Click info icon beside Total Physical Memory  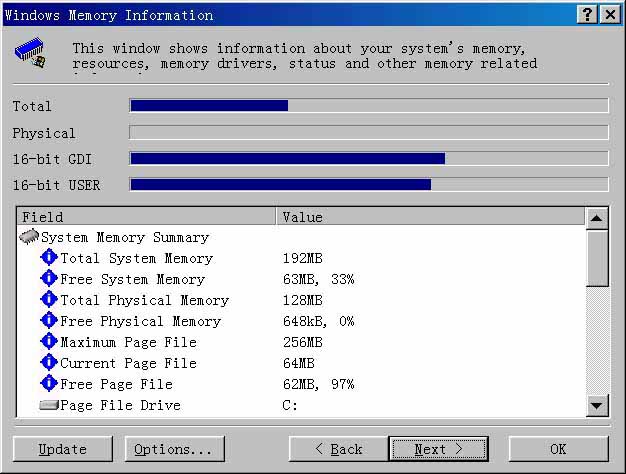(x=49, y=300)
